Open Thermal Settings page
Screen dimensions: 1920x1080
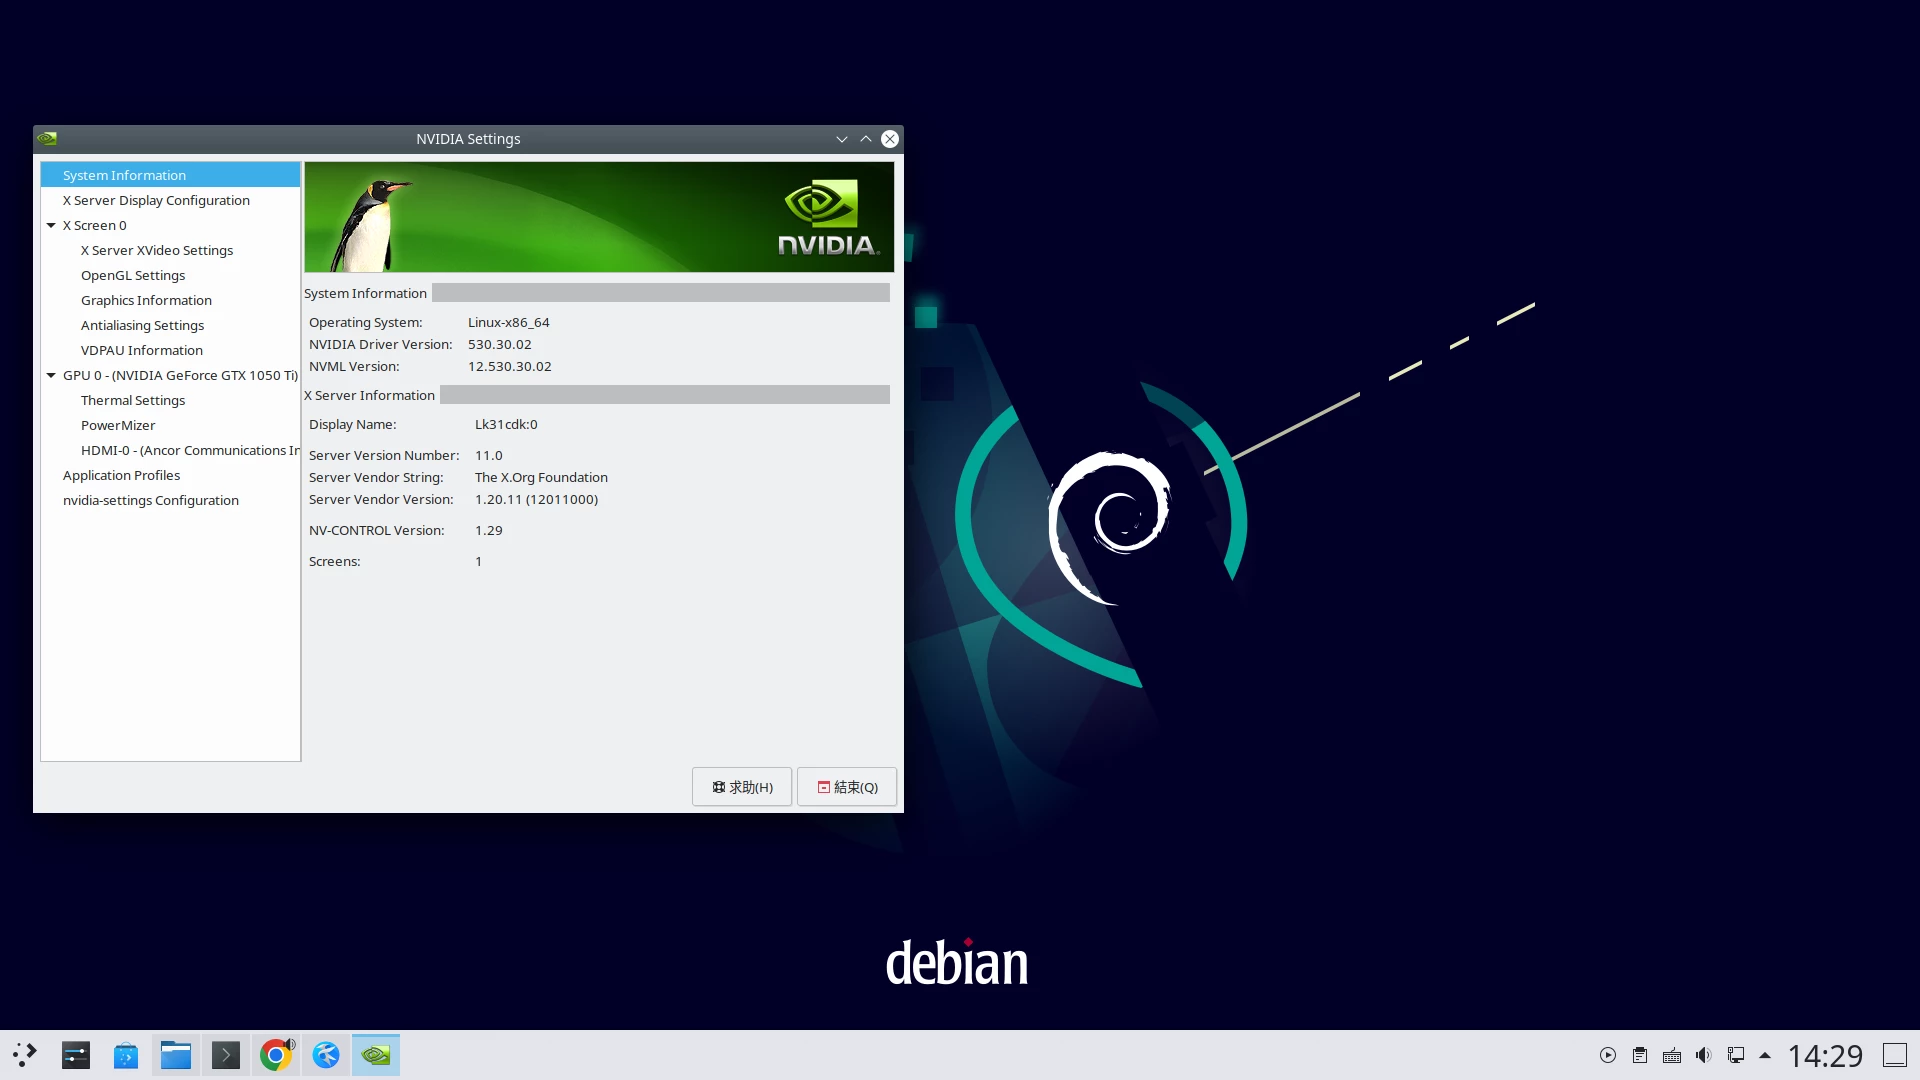click(x=133, y=400)
